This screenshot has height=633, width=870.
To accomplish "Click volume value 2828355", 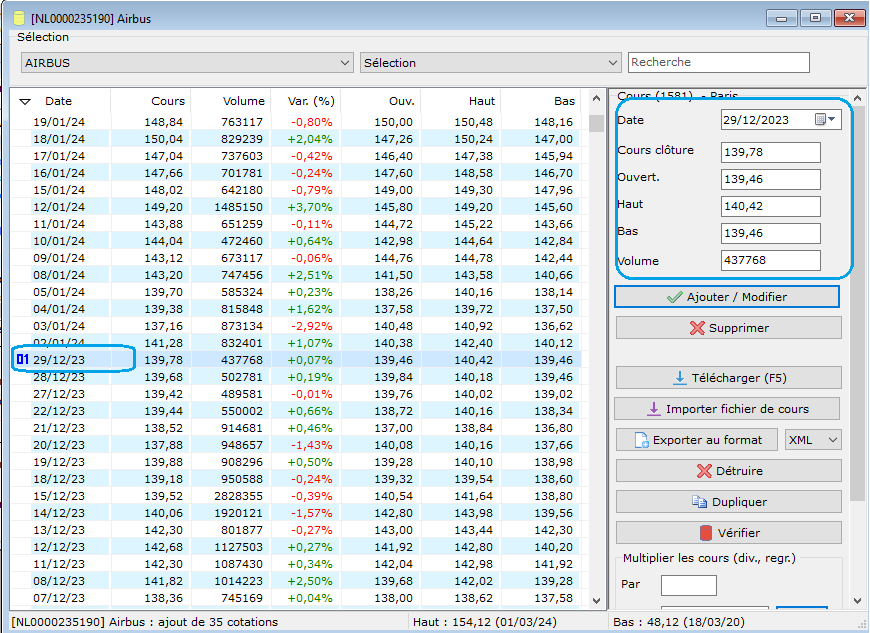I will tap(239, 496).
